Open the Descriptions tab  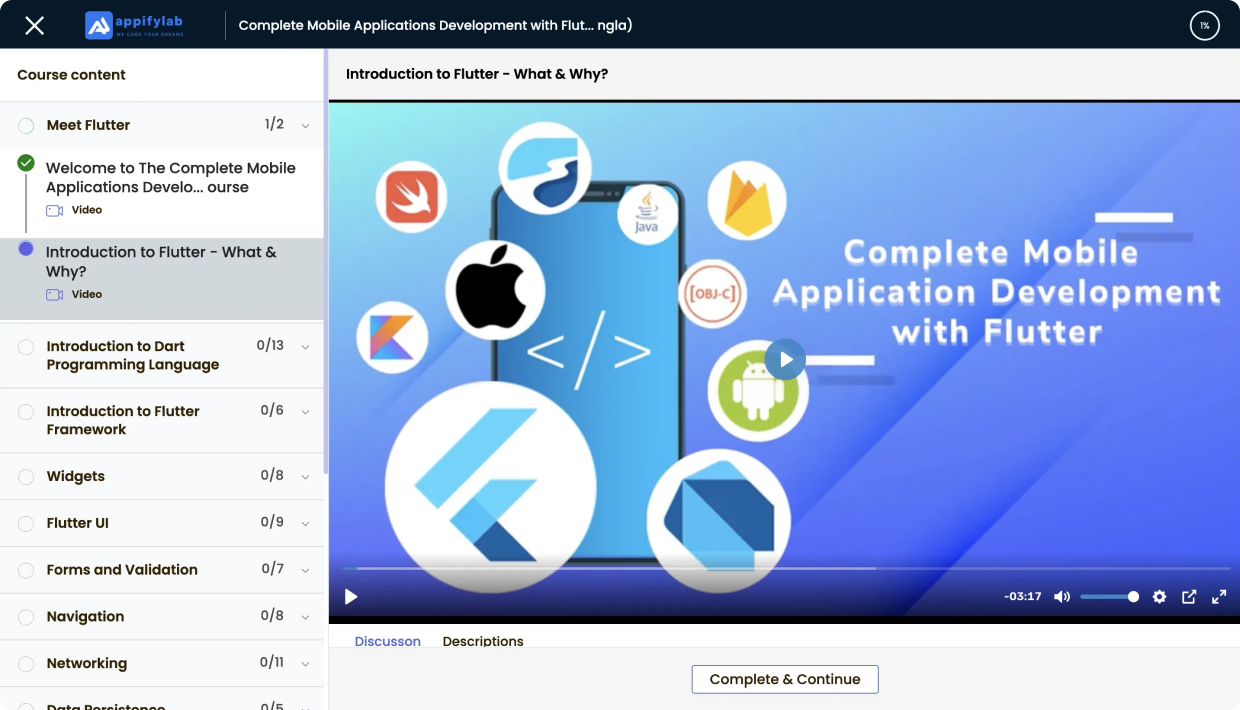tap(483, 641)
